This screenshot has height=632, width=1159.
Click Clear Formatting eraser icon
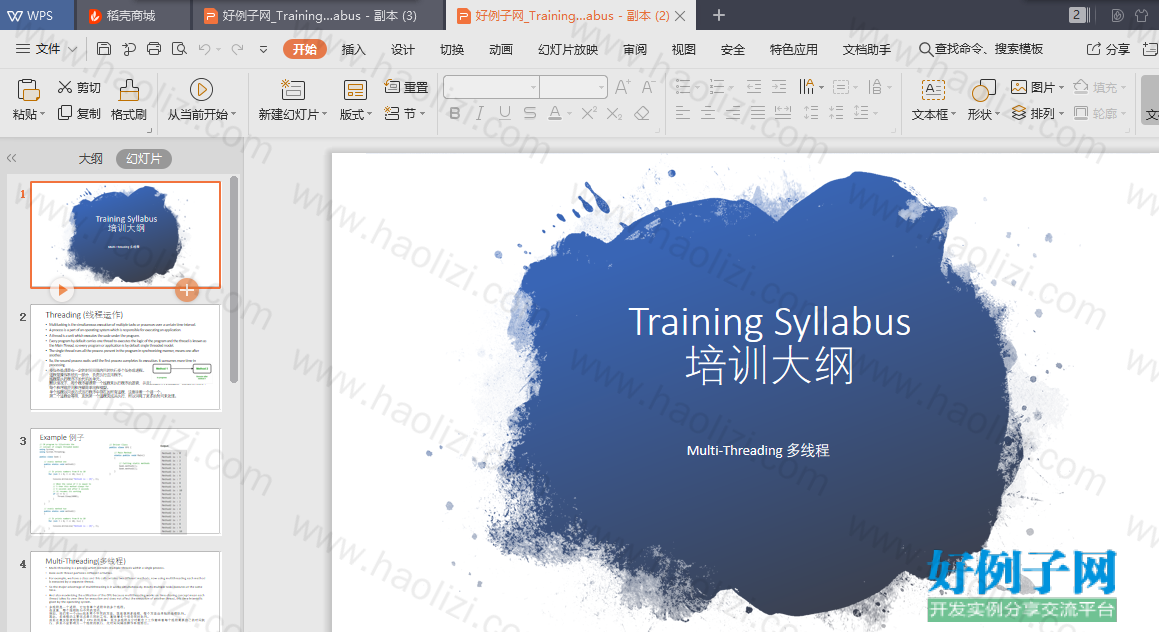642,113
